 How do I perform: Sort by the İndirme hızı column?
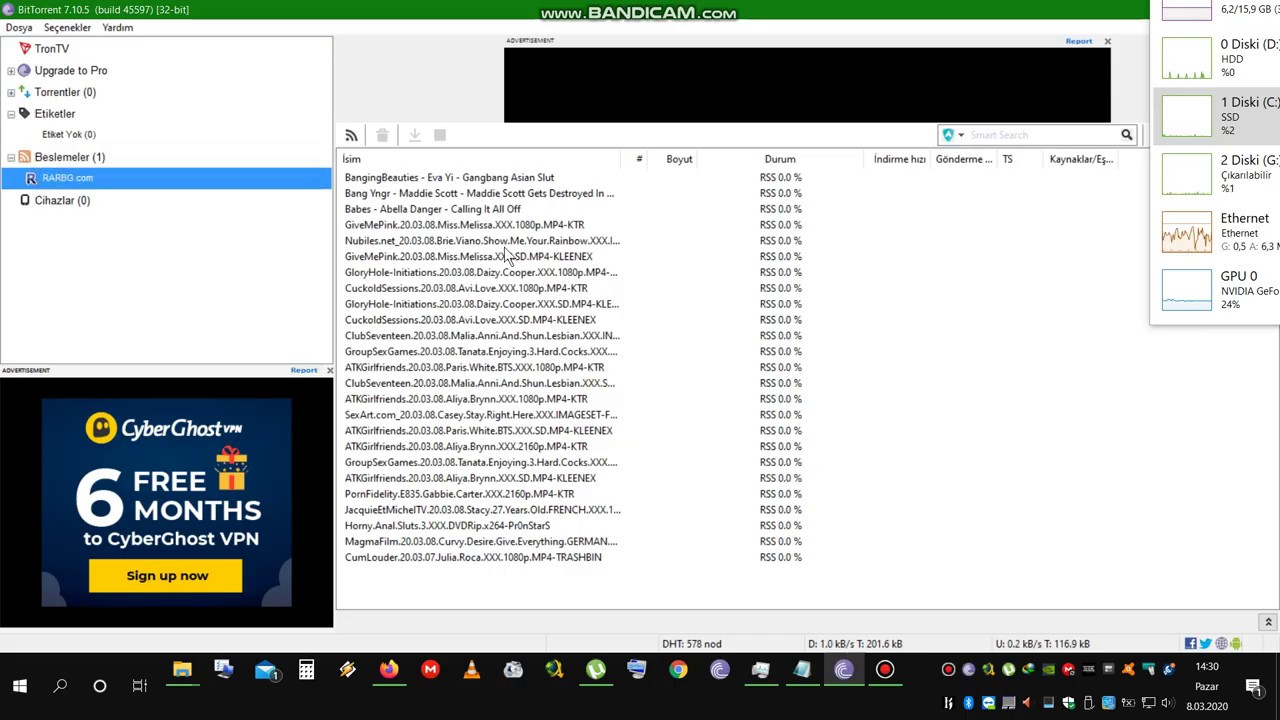[899, 159]
